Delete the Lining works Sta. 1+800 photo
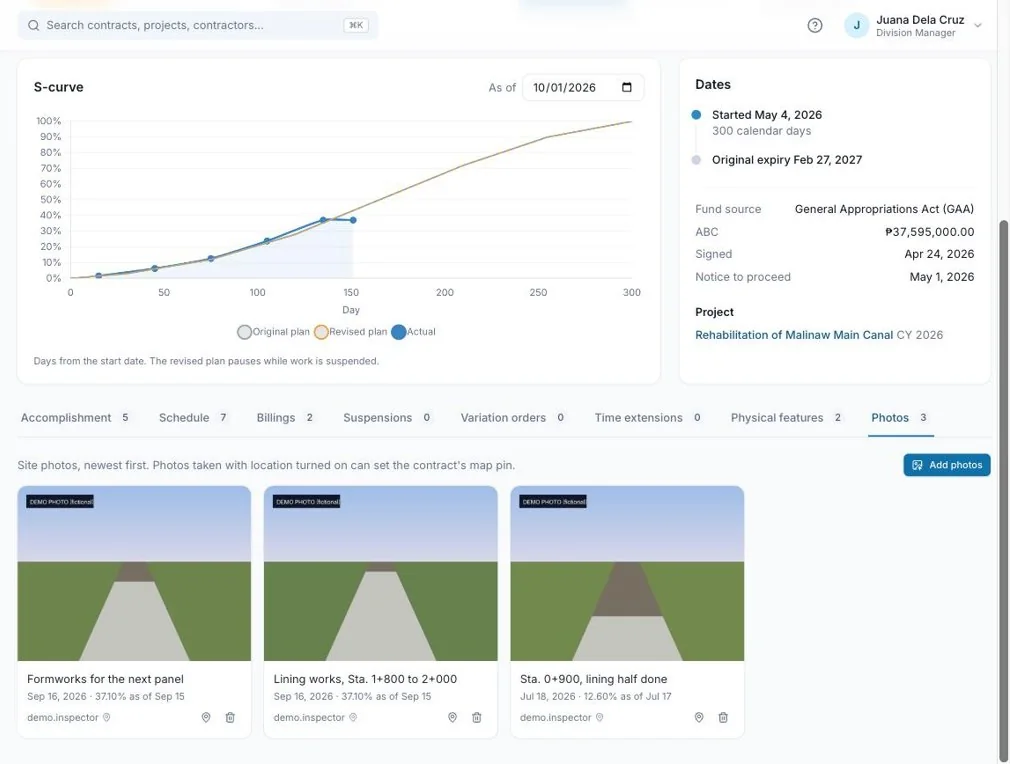This screenshot has height=764, width=1010. [x=477, y=717]
